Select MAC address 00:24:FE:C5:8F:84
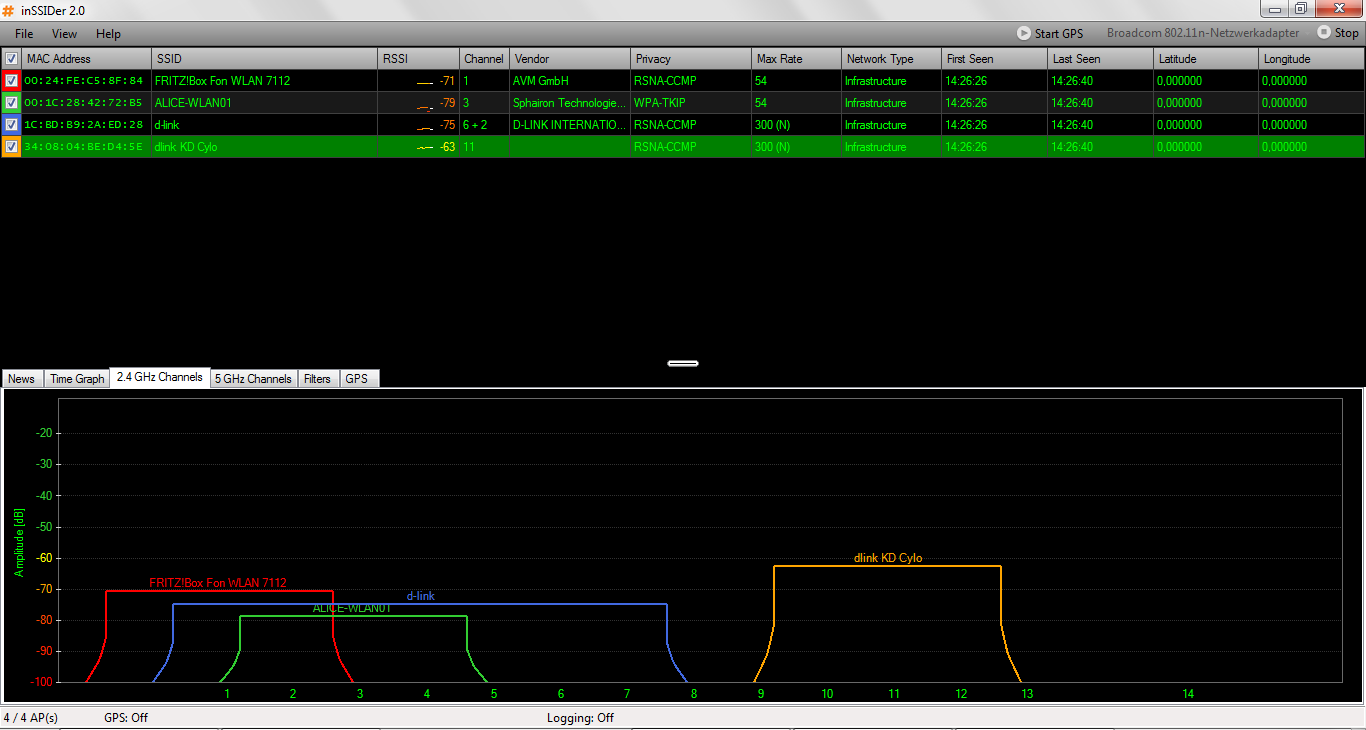Viewport: 1366px width, 730px height. (x=84, y=81)
